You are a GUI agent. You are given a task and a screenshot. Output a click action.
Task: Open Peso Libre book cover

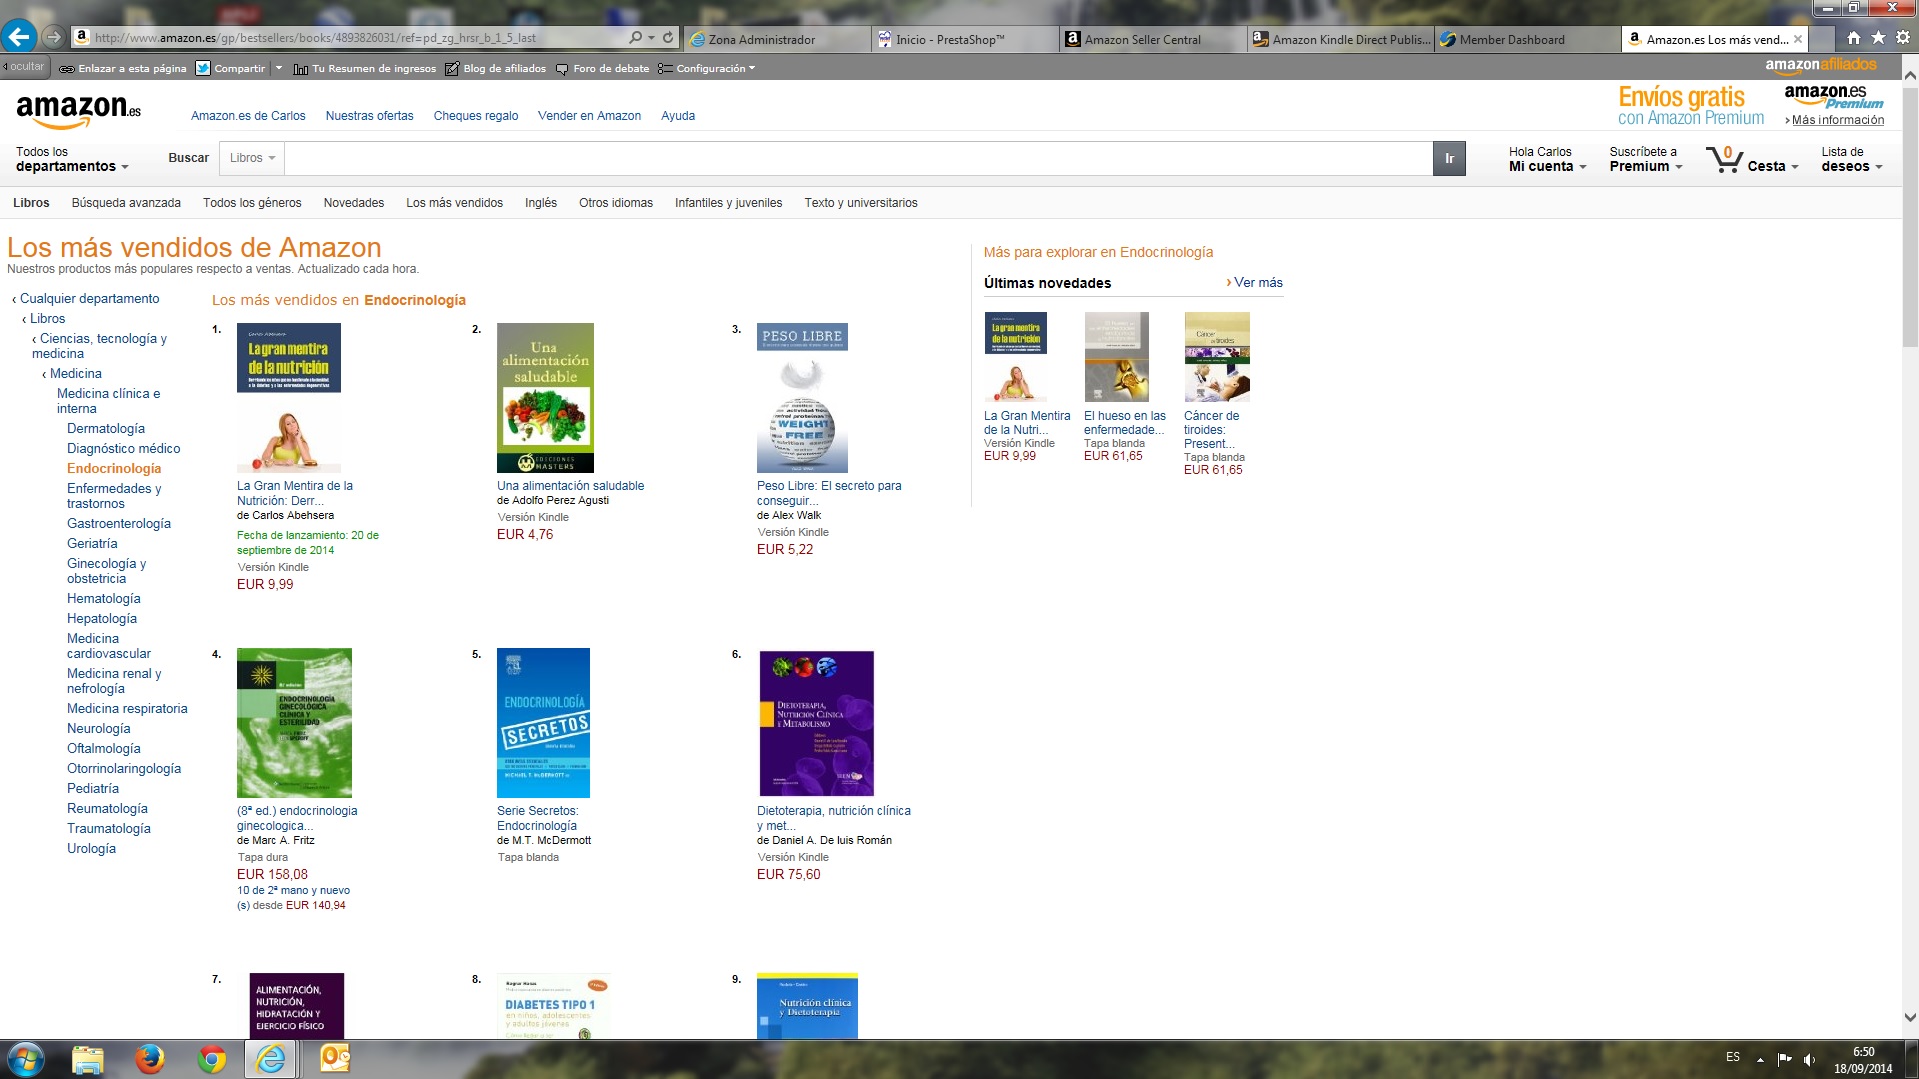pyautogui.click(x=802, y=397)
